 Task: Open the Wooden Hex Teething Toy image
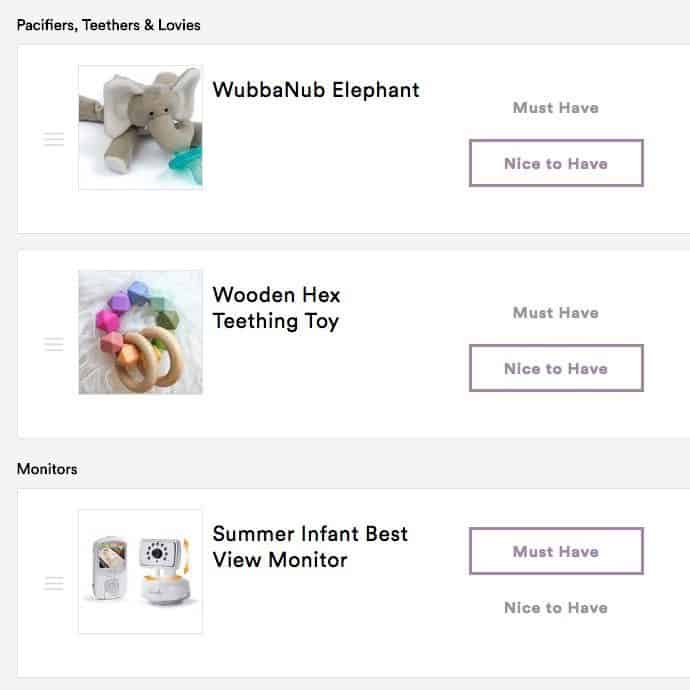tap(140, 332)
